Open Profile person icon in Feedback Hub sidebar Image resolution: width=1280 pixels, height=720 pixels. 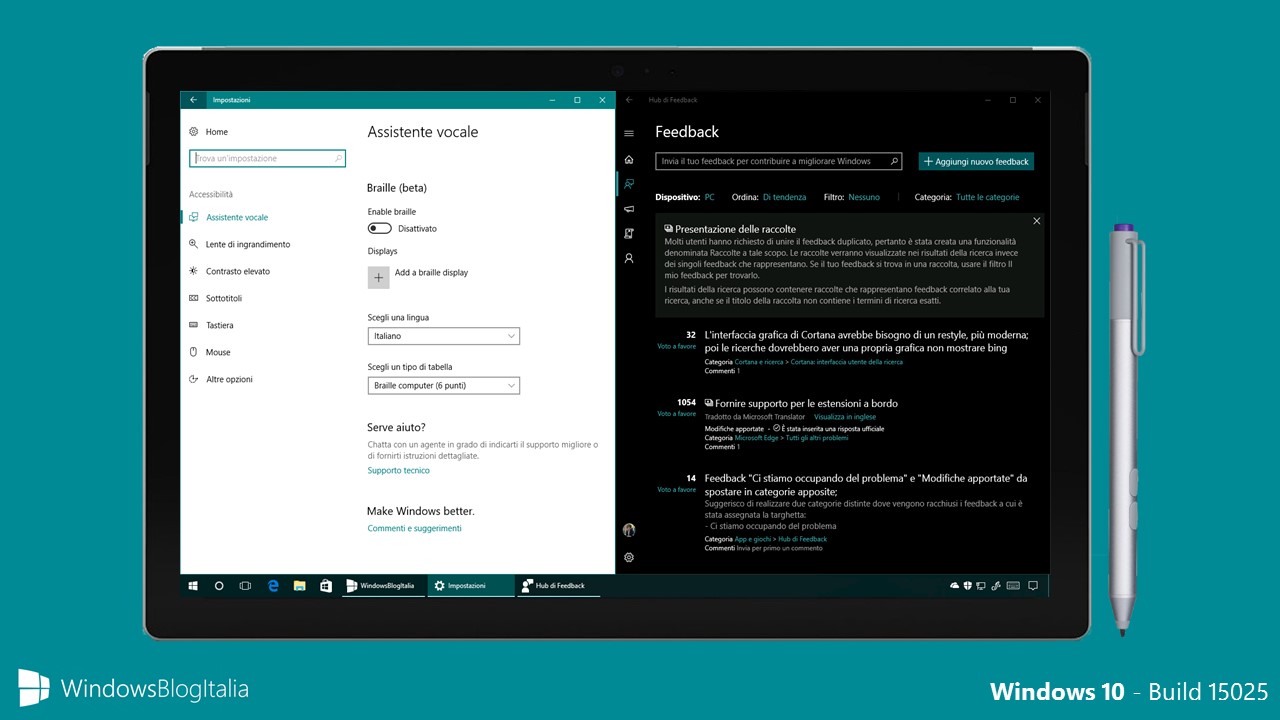click(x=629, y=258)
